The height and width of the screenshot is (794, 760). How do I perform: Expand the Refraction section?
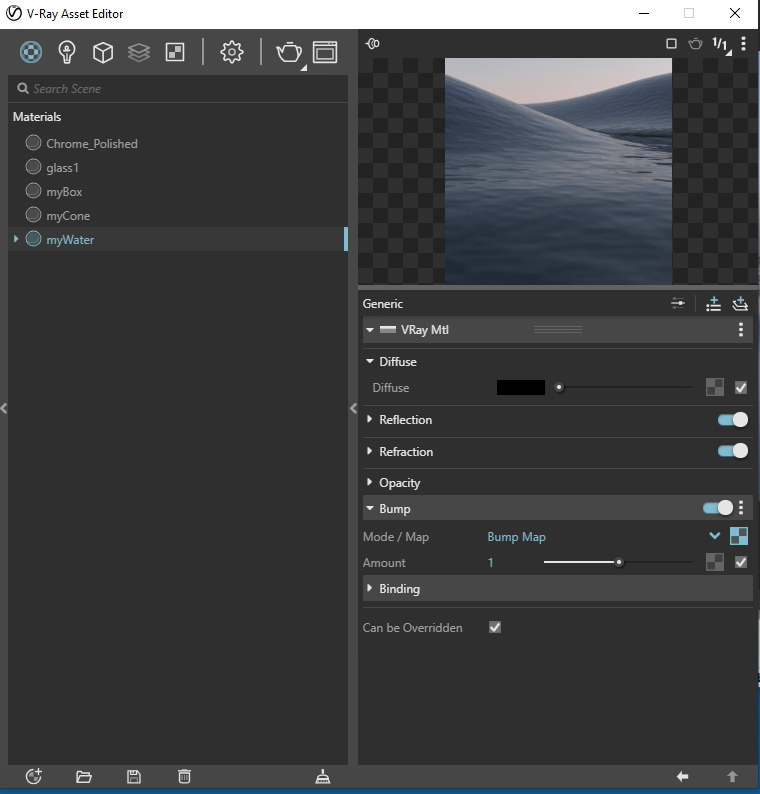pyautogui.click(x=370, y=451)
